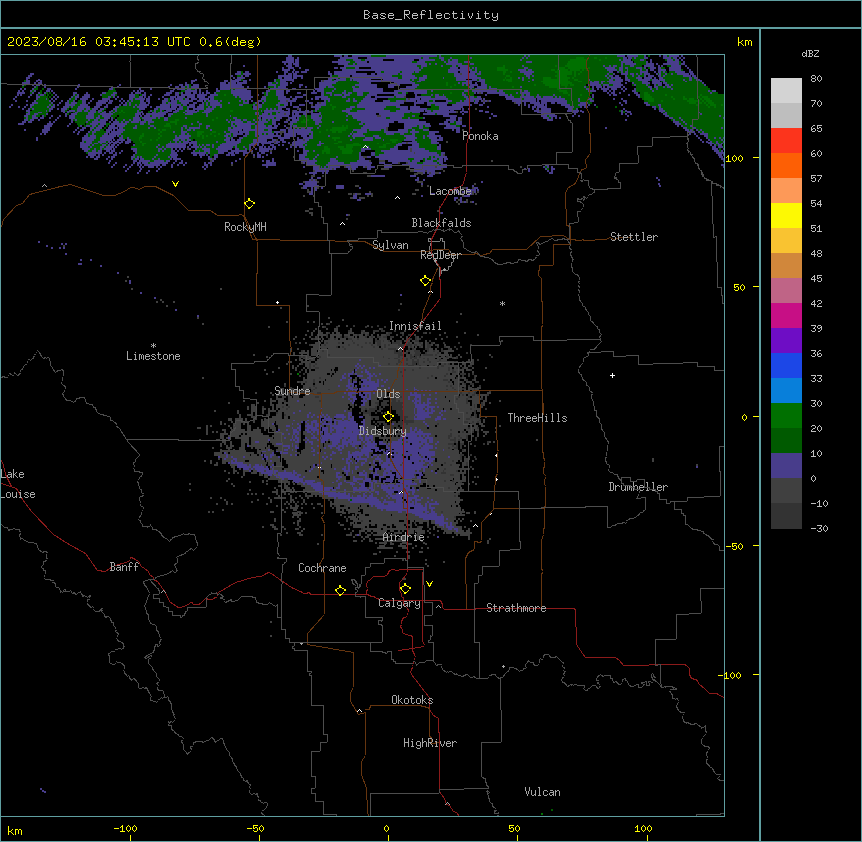
Task: Click the Cochrane label
Action: (322, 568)
